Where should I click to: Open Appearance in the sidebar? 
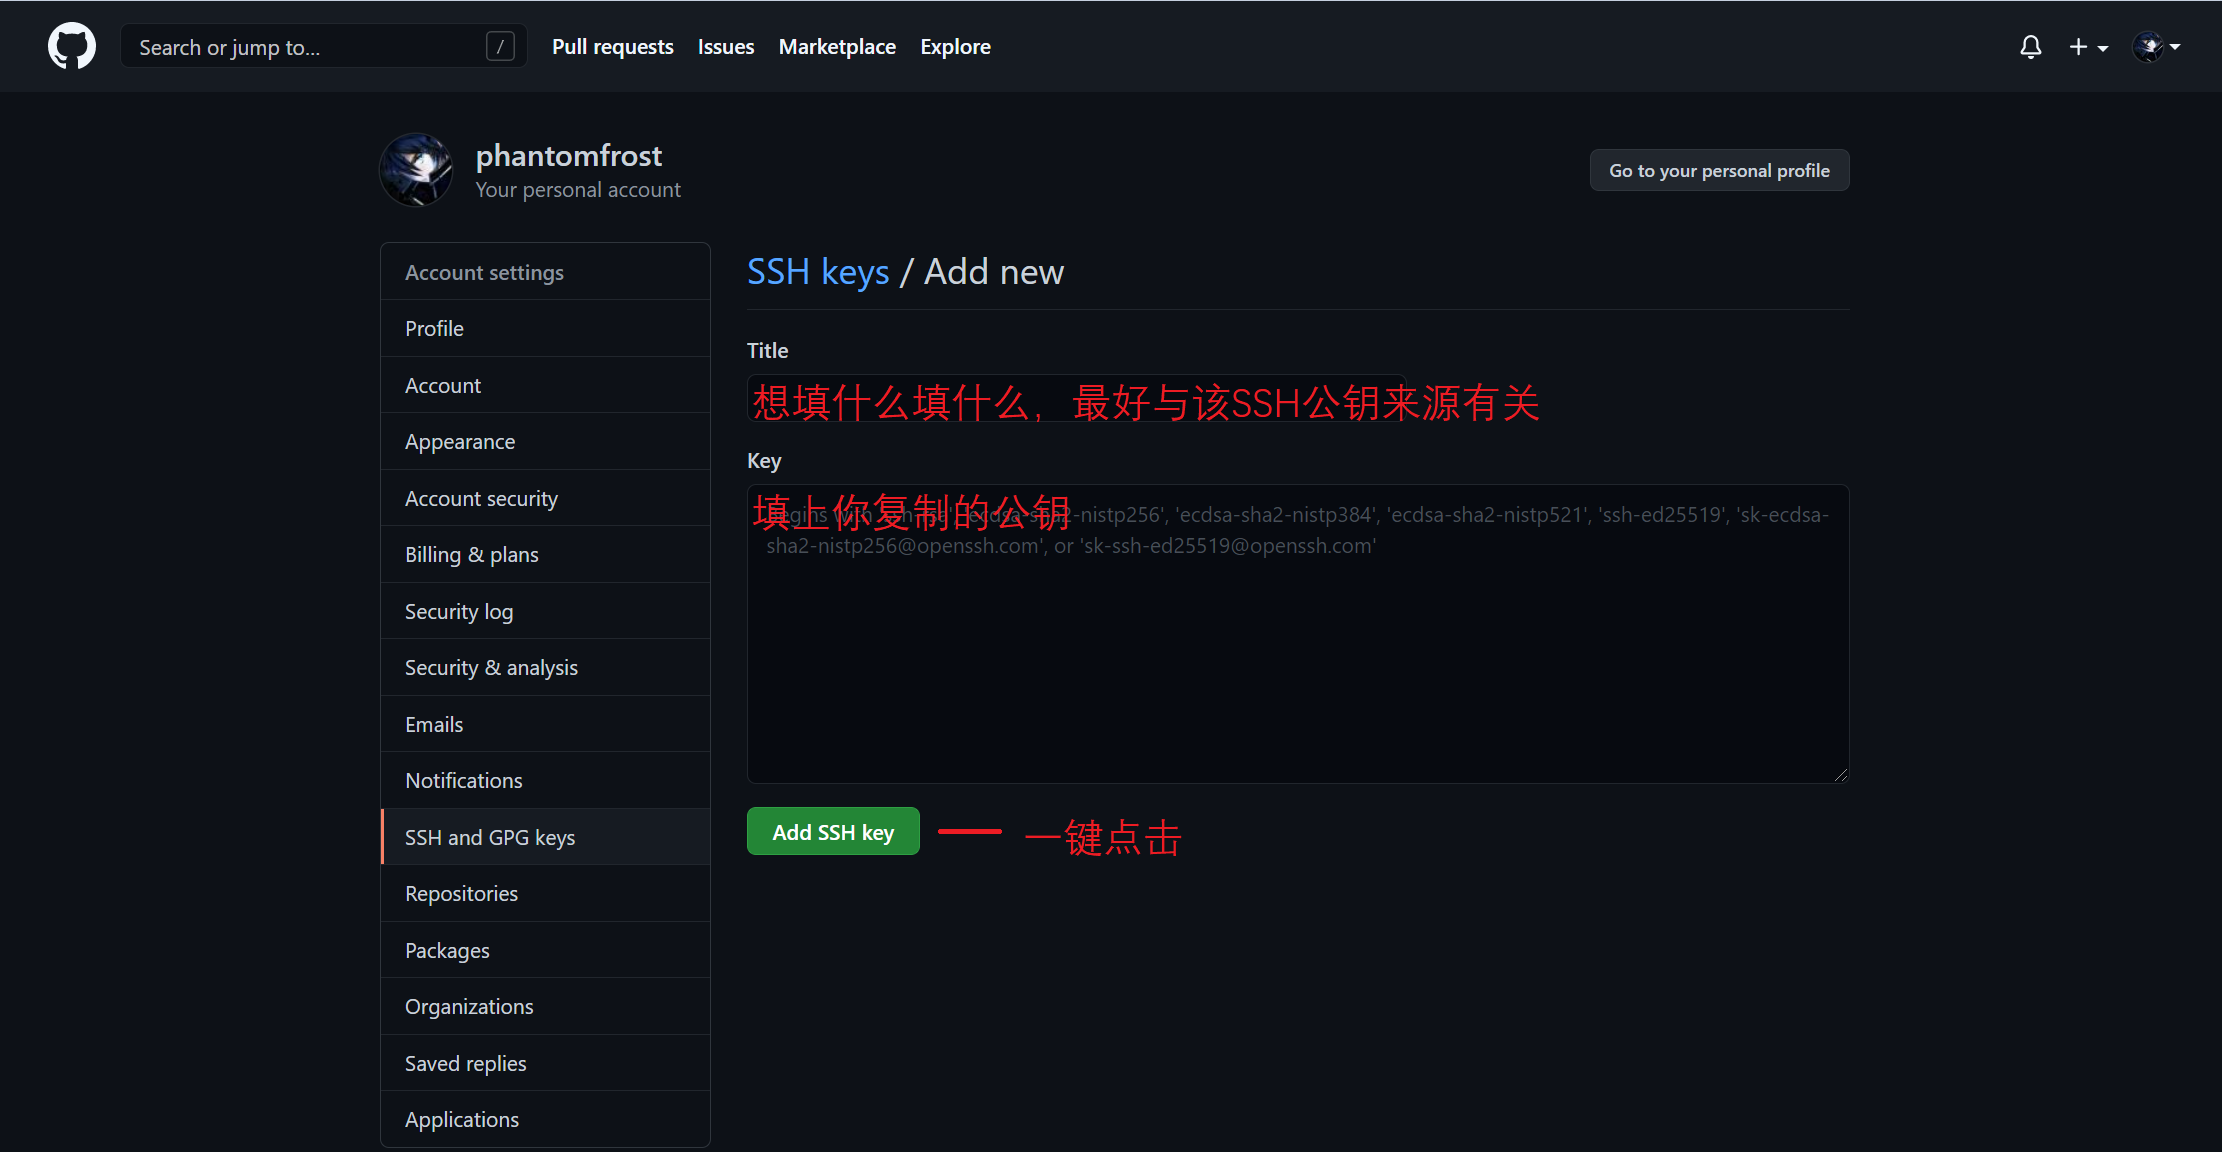pos(545,442)
